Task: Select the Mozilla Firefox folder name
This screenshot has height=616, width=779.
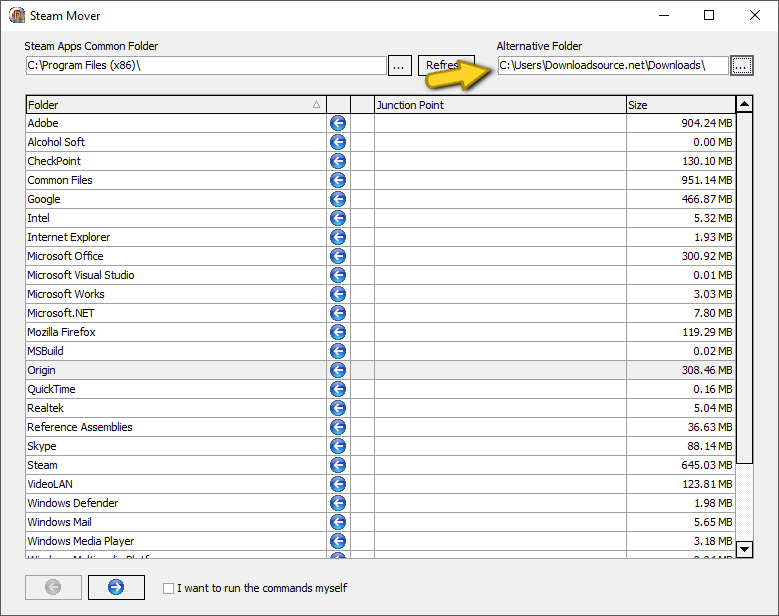Action: click(61, 332)
